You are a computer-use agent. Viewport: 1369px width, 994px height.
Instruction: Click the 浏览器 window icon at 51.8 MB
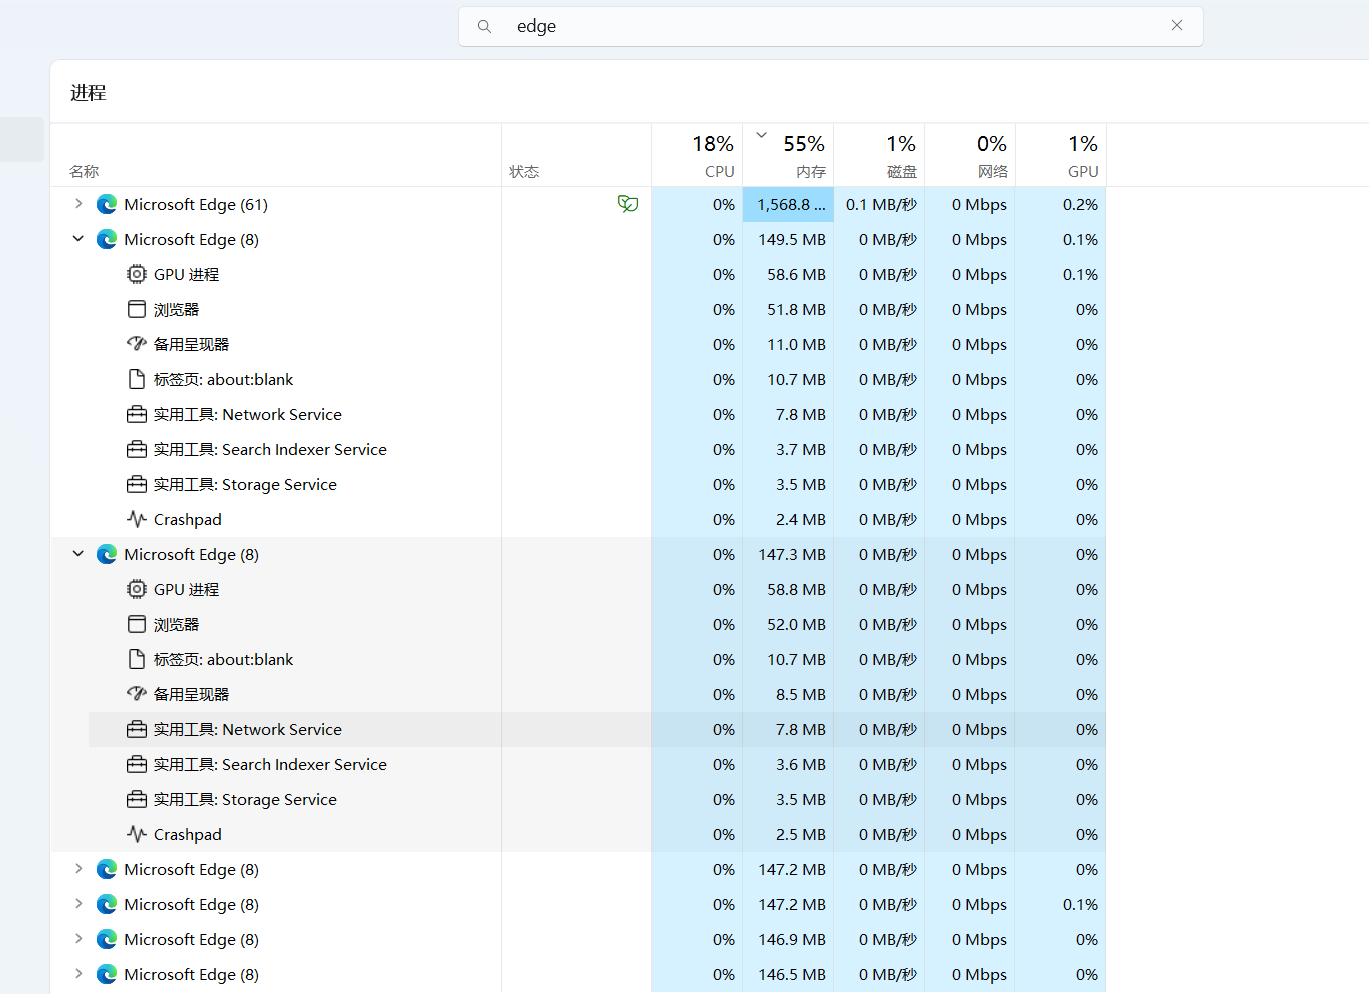(137, 309)
